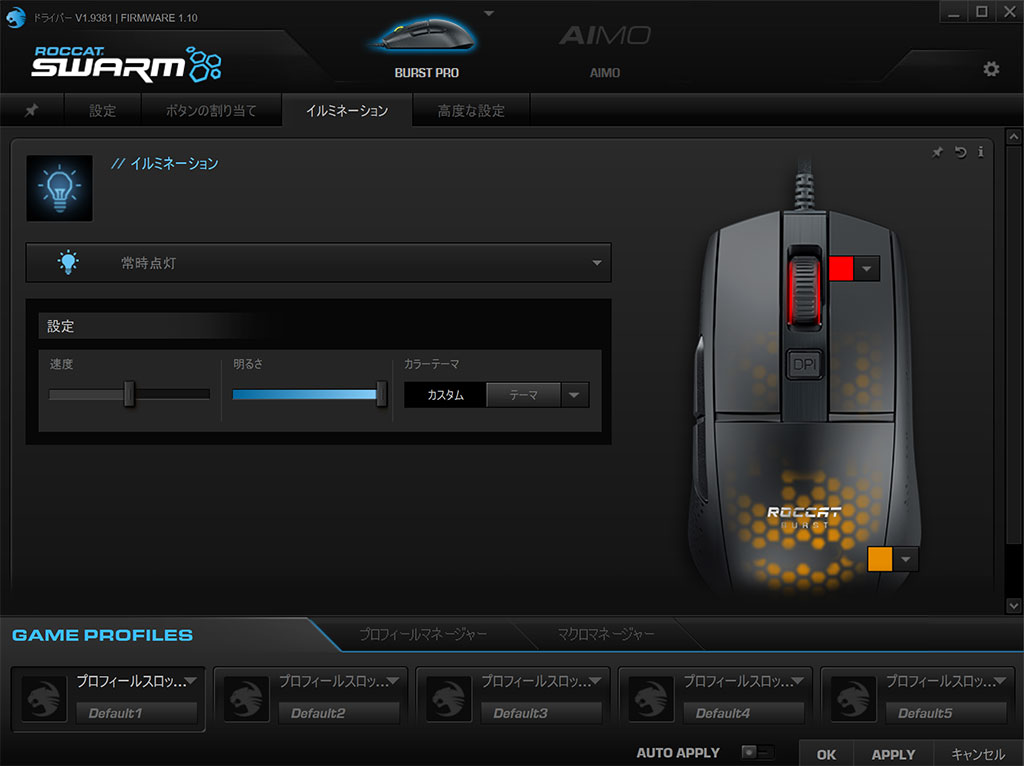Click the pin tab icon
The height and width of the screenshot is (766, 1024).
tap(31, 110)
